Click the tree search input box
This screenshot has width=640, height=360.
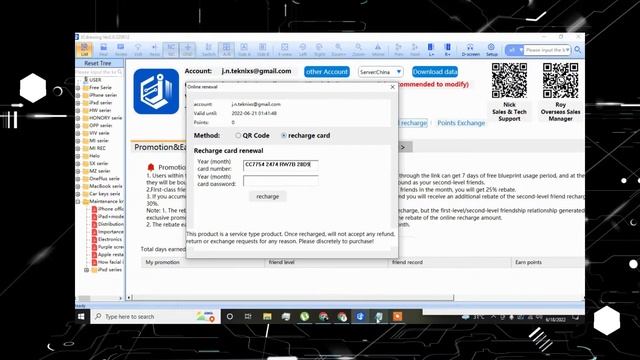99,72
